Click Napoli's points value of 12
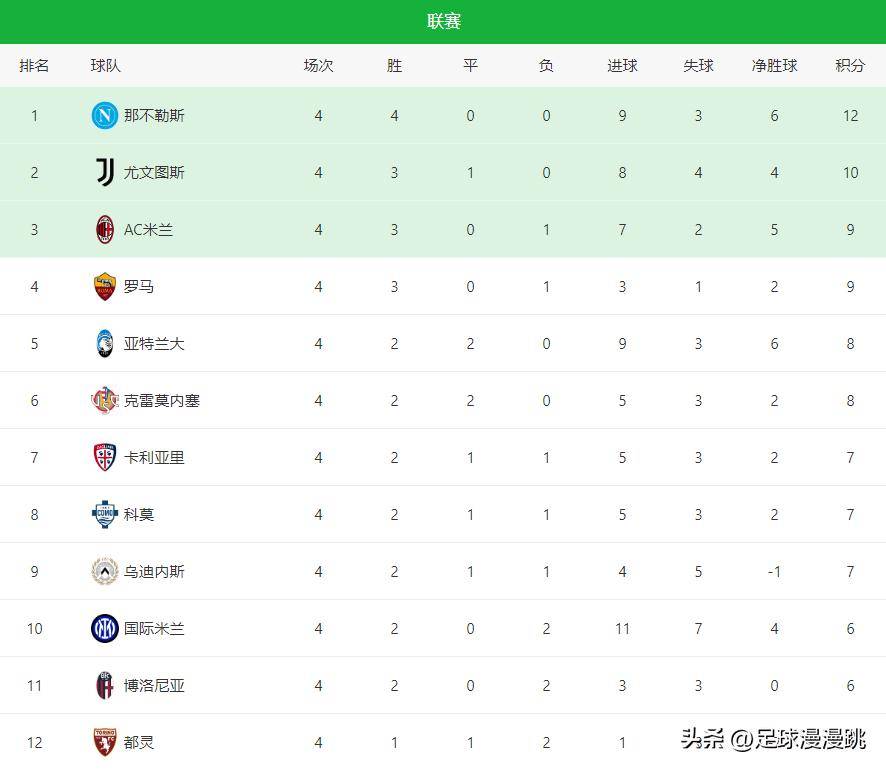This screenshot has height=770, width=886. 850,115
